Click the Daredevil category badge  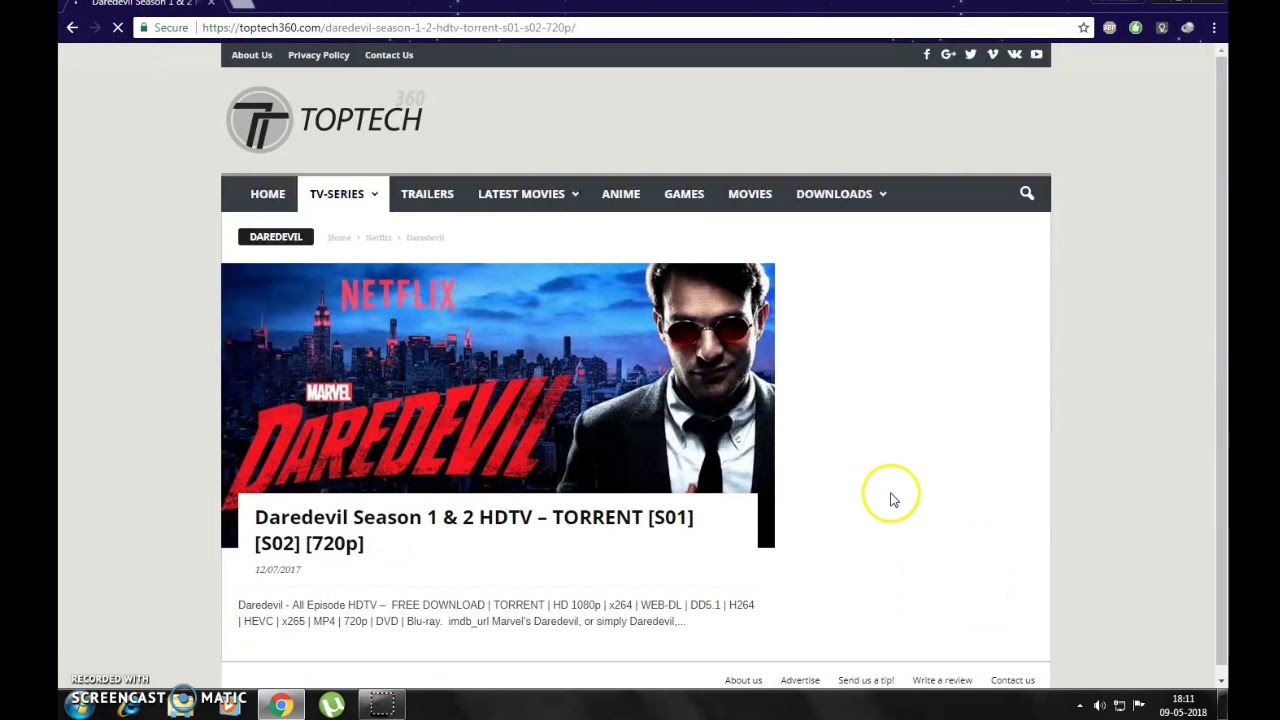[x=276, y=237]
